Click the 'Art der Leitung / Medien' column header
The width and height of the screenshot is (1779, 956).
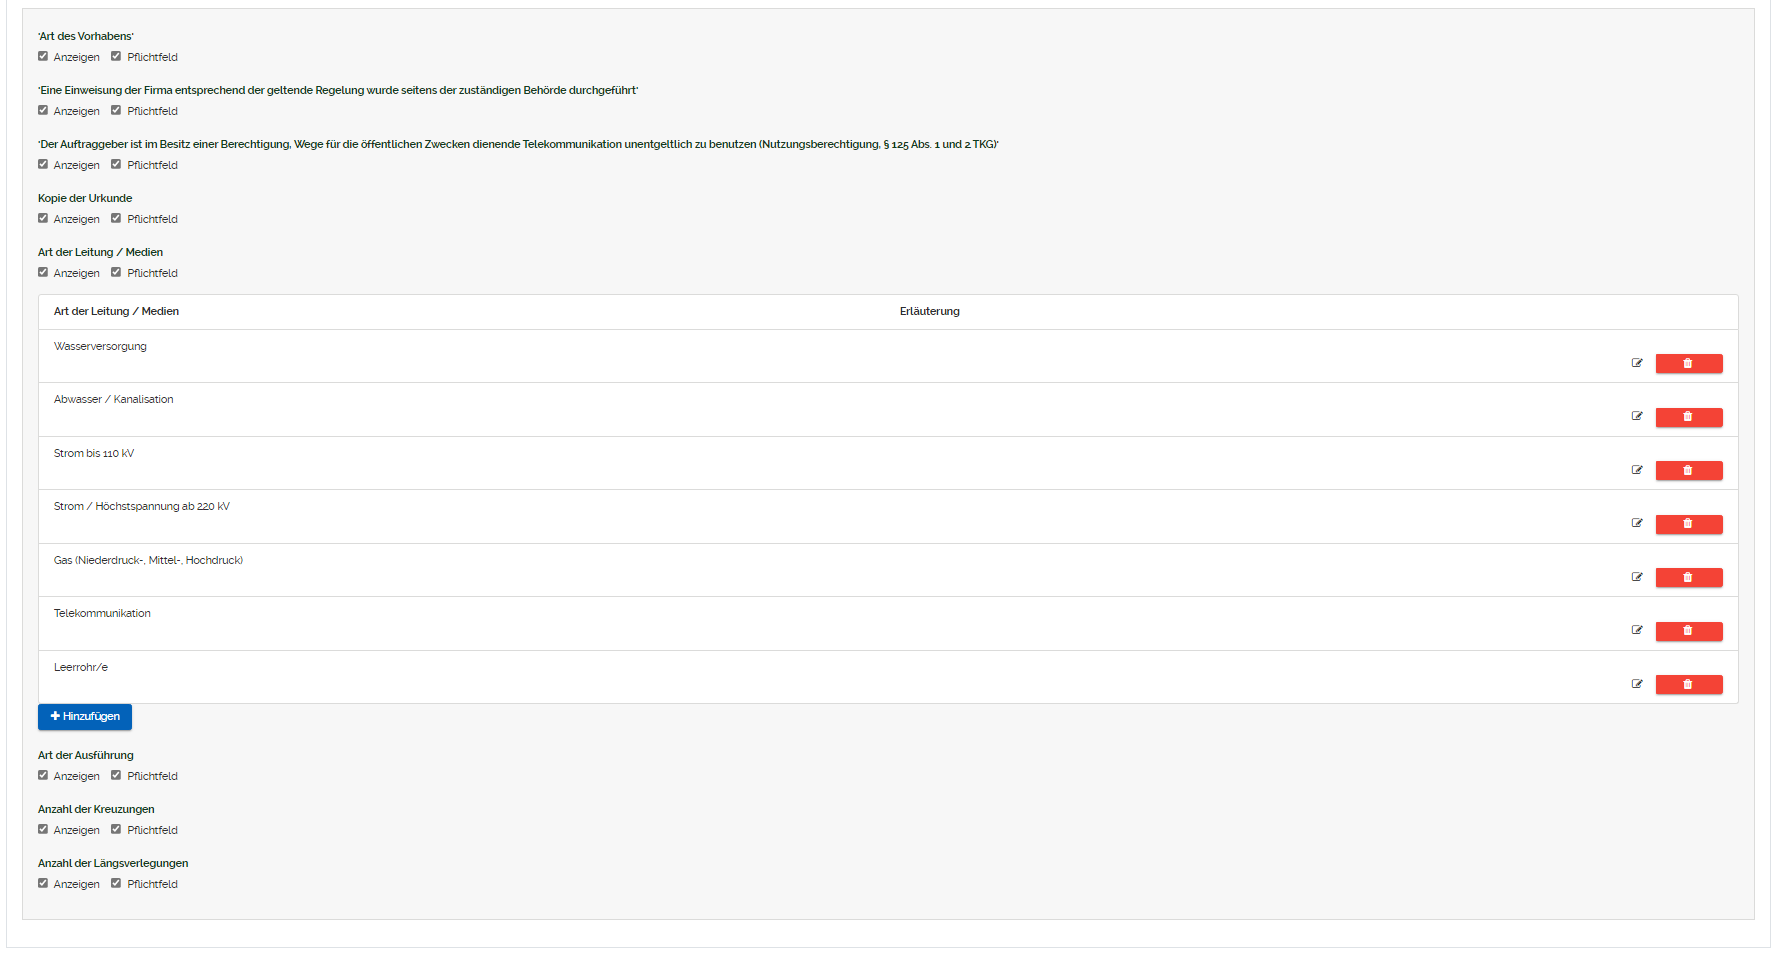(x=116, y=311)
